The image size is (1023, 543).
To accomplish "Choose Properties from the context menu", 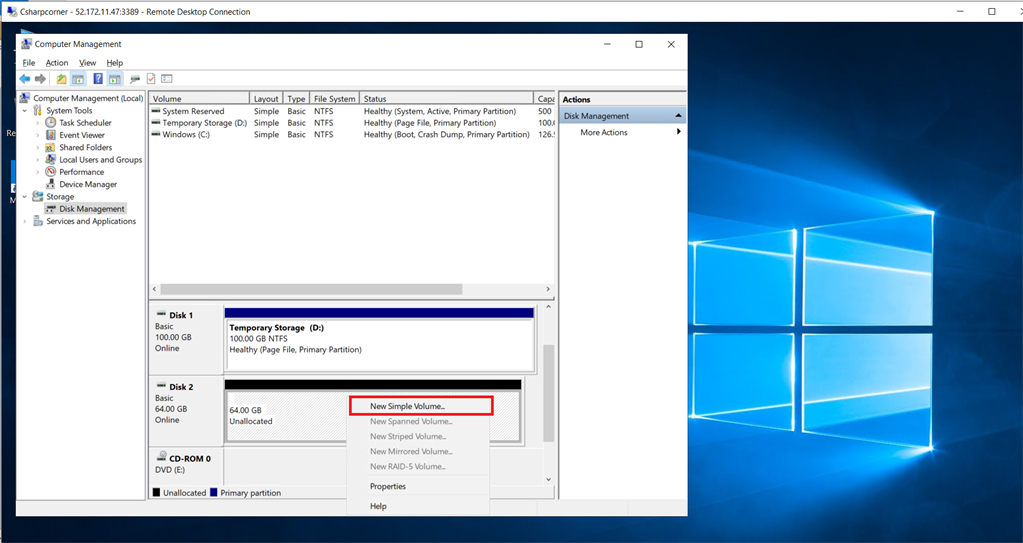I will coord(418,486).
